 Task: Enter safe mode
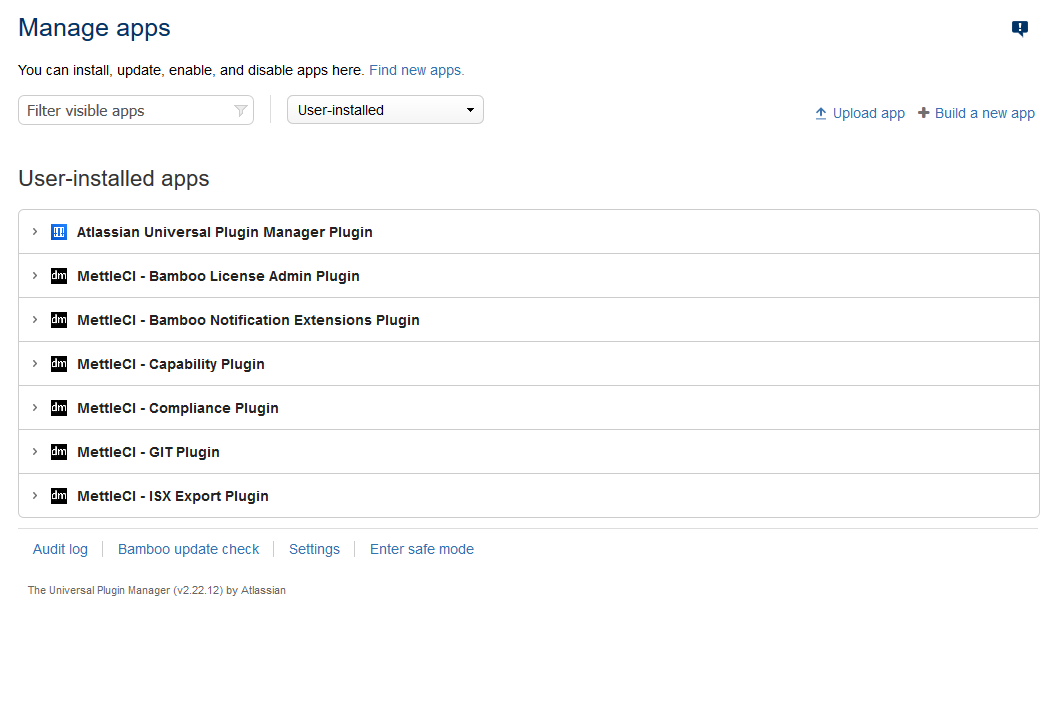[x=421, y=549]
